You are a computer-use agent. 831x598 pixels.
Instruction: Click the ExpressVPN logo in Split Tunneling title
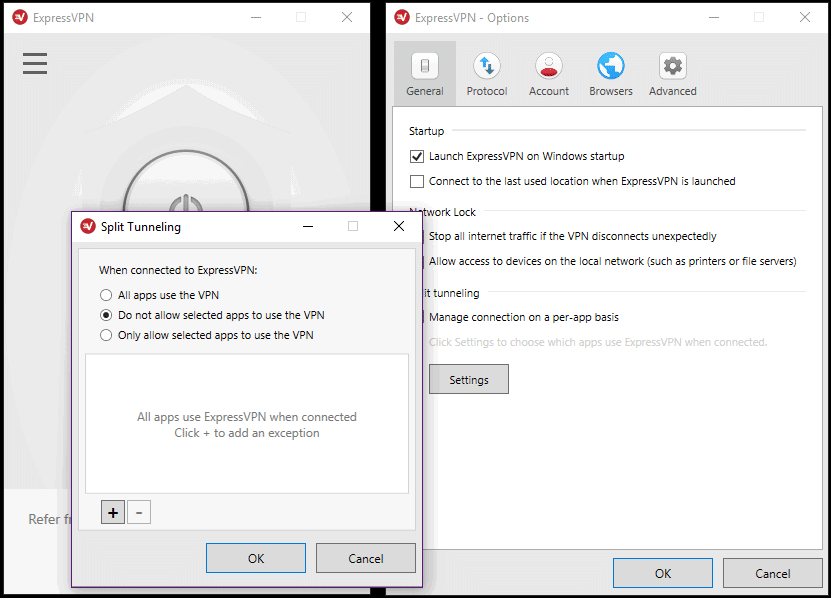pos(88,226)
